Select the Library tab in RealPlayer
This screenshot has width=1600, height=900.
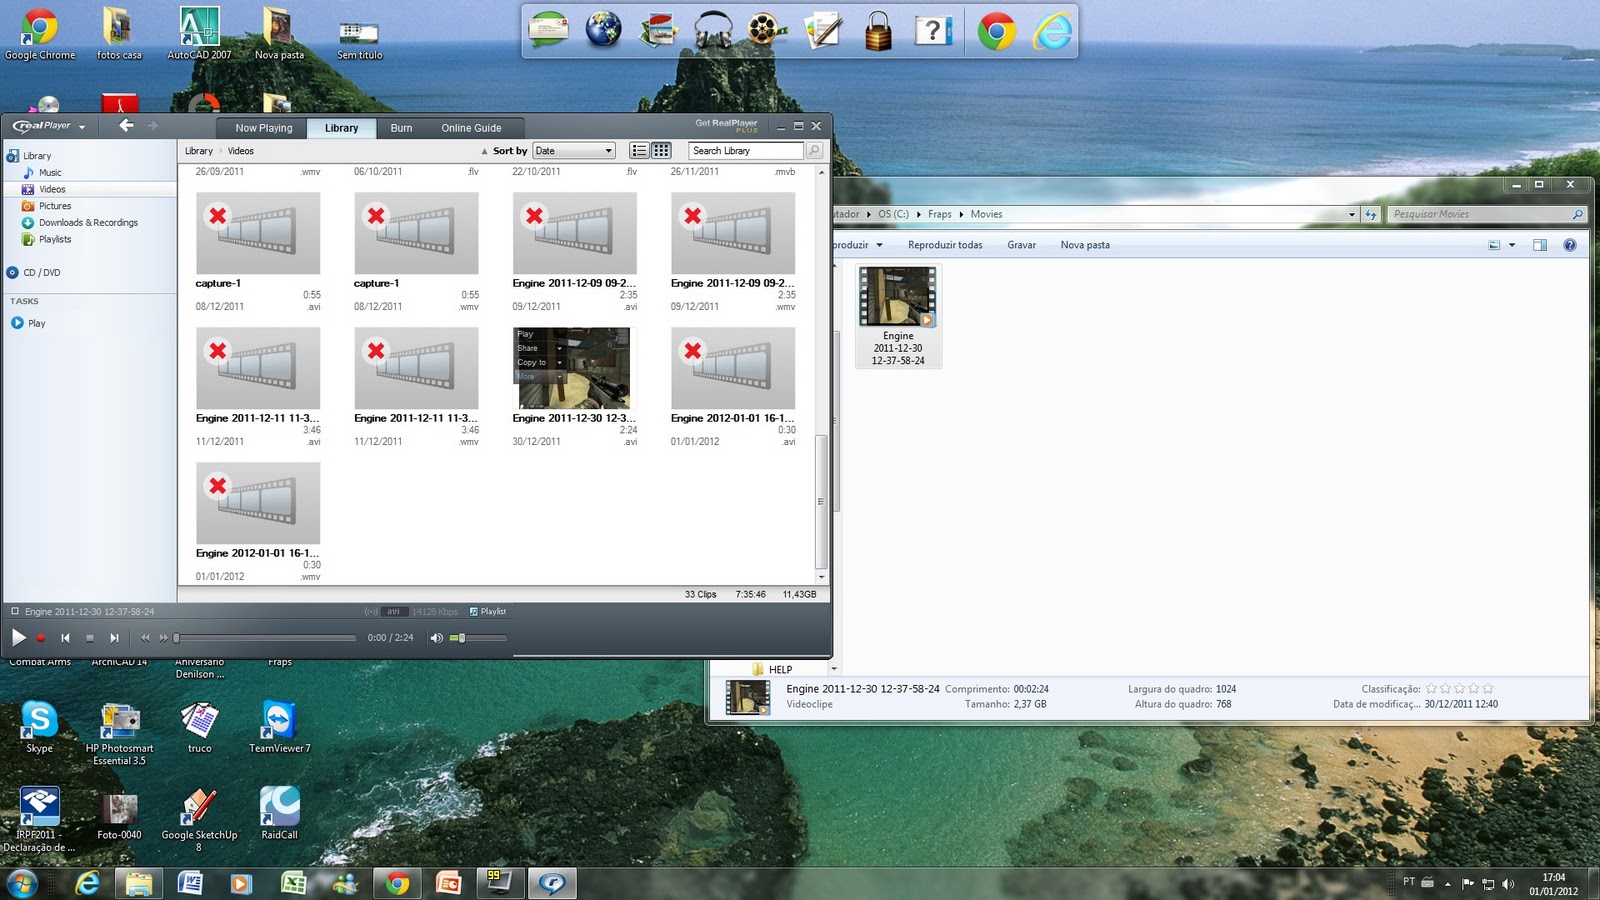pyautogui.click(x=341, y=128)
